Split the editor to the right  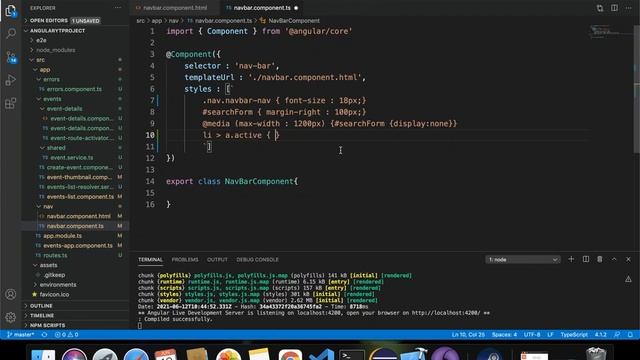coord(614,8)
